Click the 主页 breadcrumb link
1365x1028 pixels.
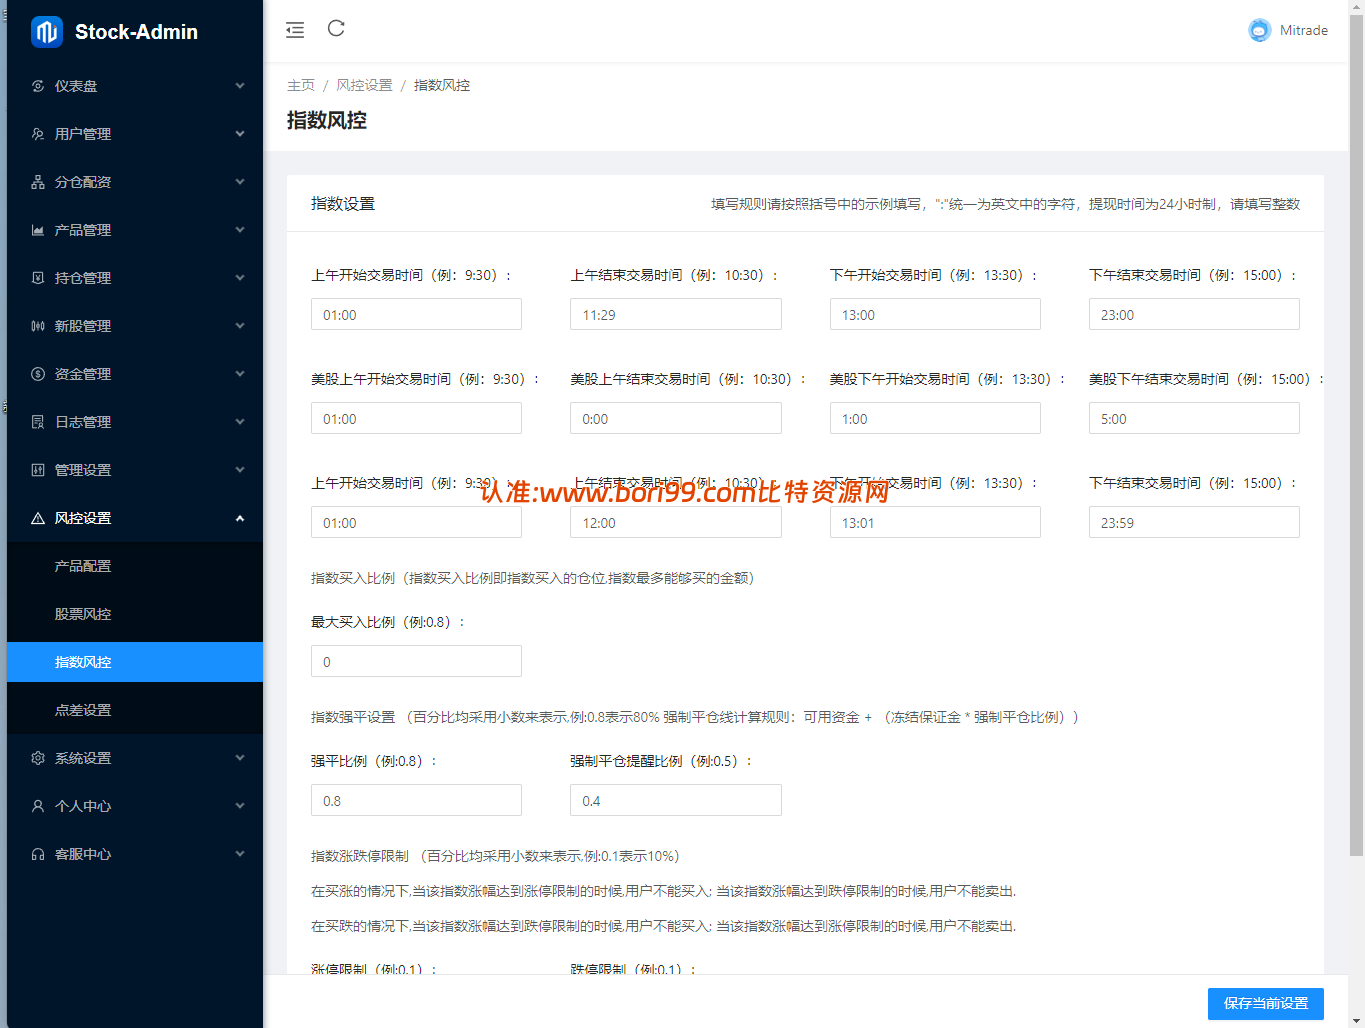point(301,85)
